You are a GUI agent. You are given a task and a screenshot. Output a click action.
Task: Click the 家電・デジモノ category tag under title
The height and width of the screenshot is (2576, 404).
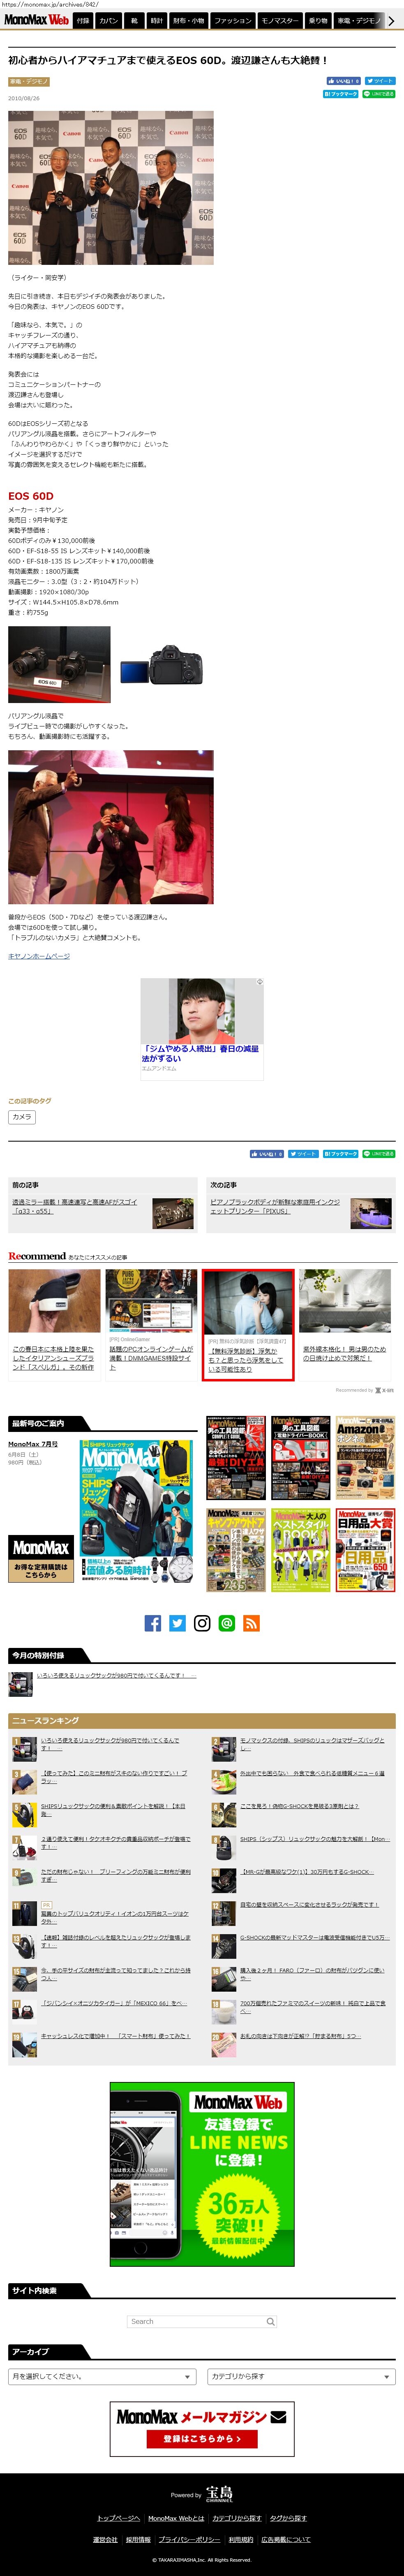coord(29,82)
